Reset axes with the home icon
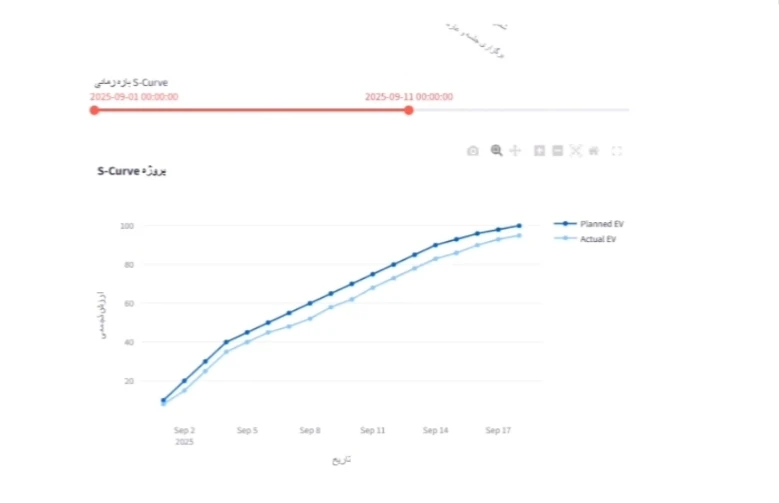 pyautogui.click(x=593, y=151)
